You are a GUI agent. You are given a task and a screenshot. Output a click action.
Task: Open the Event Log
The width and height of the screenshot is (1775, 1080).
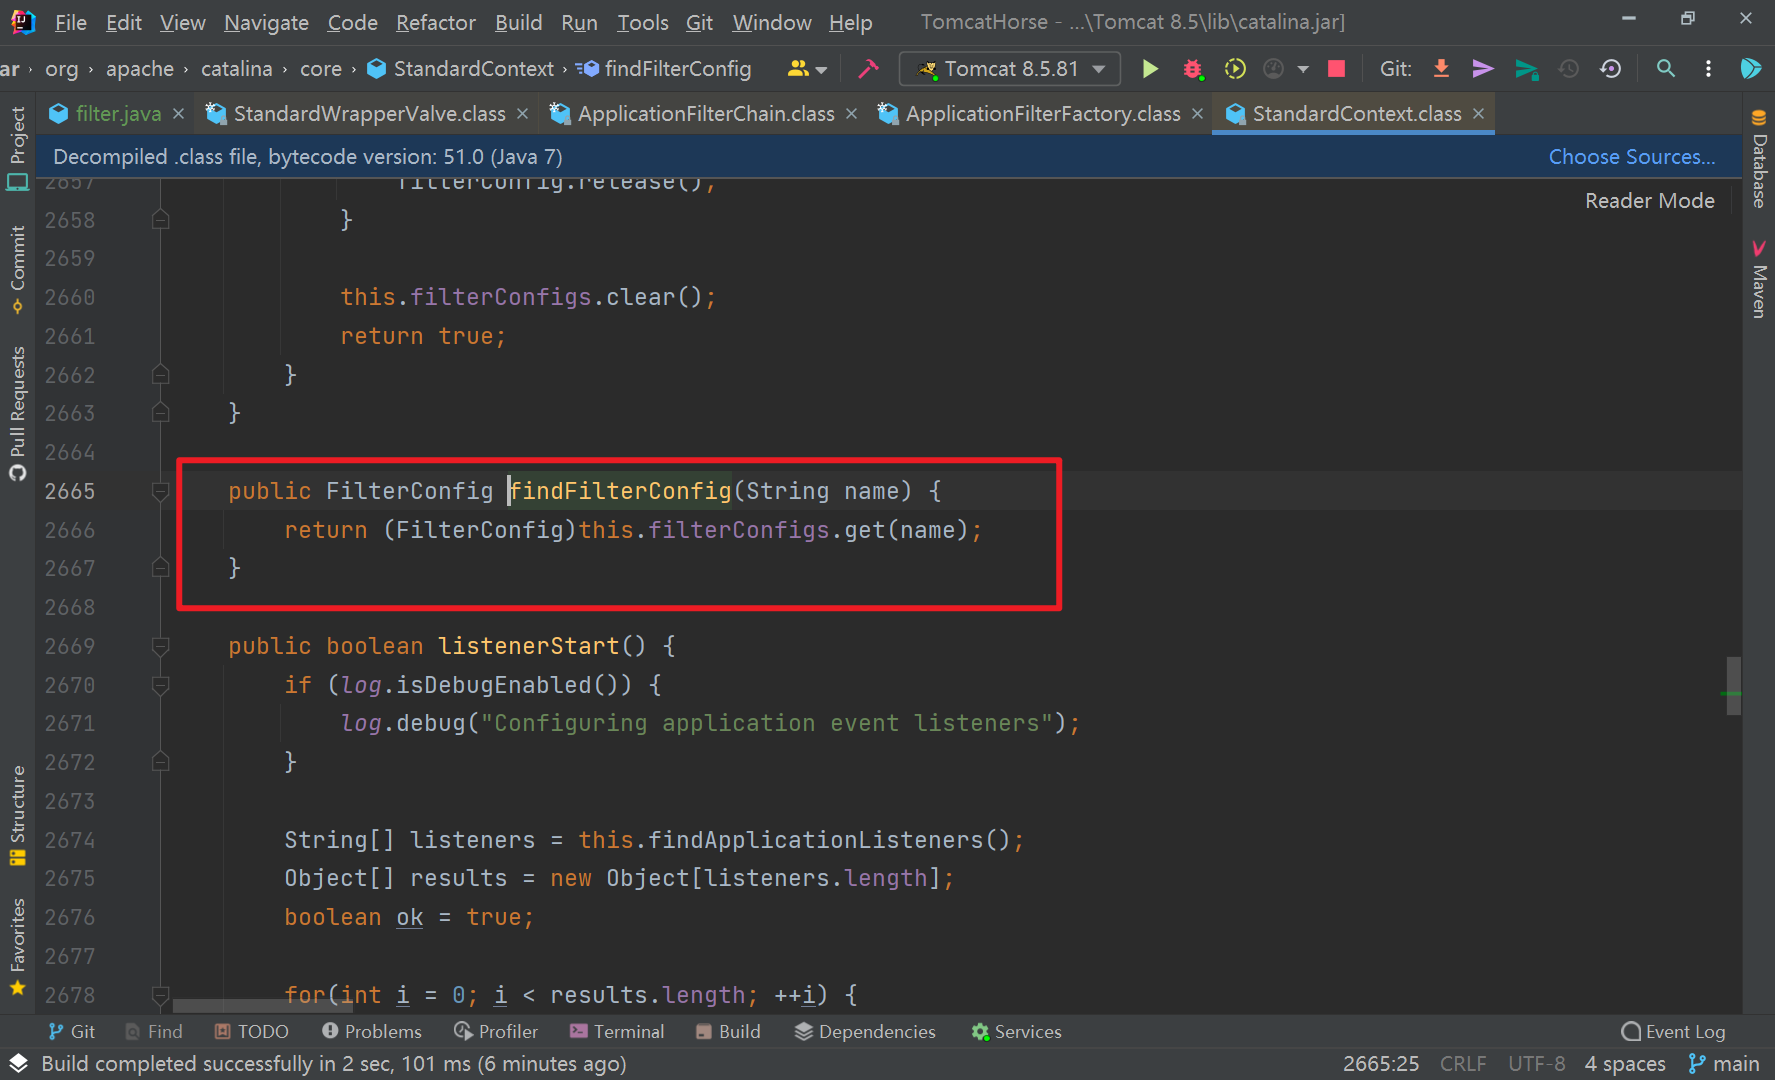pos(1673,1031)
